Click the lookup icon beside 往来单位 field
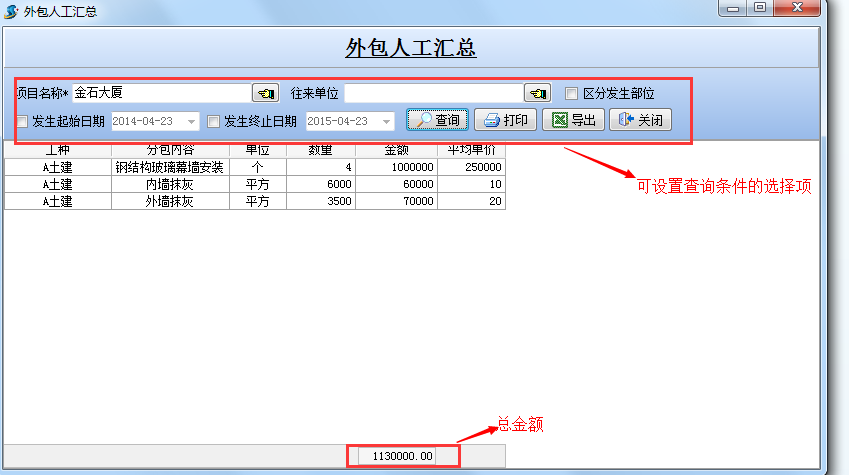The image size is (849, 475). (x=538, y=93)
